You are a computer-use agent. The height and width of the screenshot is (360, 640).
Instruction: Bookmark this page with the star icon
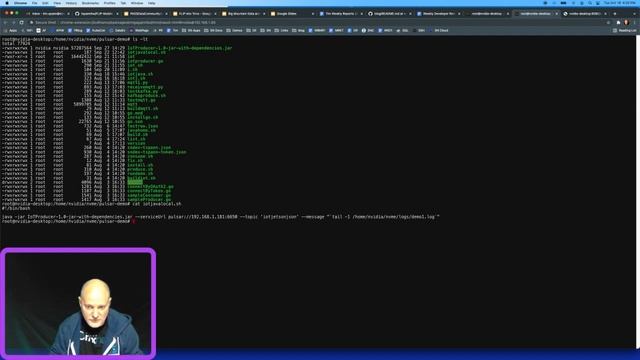[608, 22]
